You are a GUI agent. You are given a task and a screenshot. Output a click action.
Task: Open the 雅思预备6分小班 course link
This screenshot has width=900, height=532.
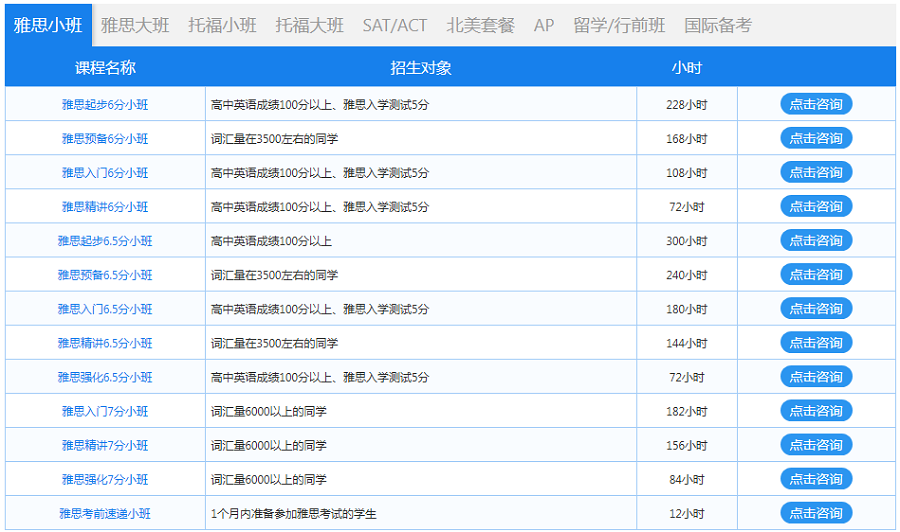click(x=105, y=138)
